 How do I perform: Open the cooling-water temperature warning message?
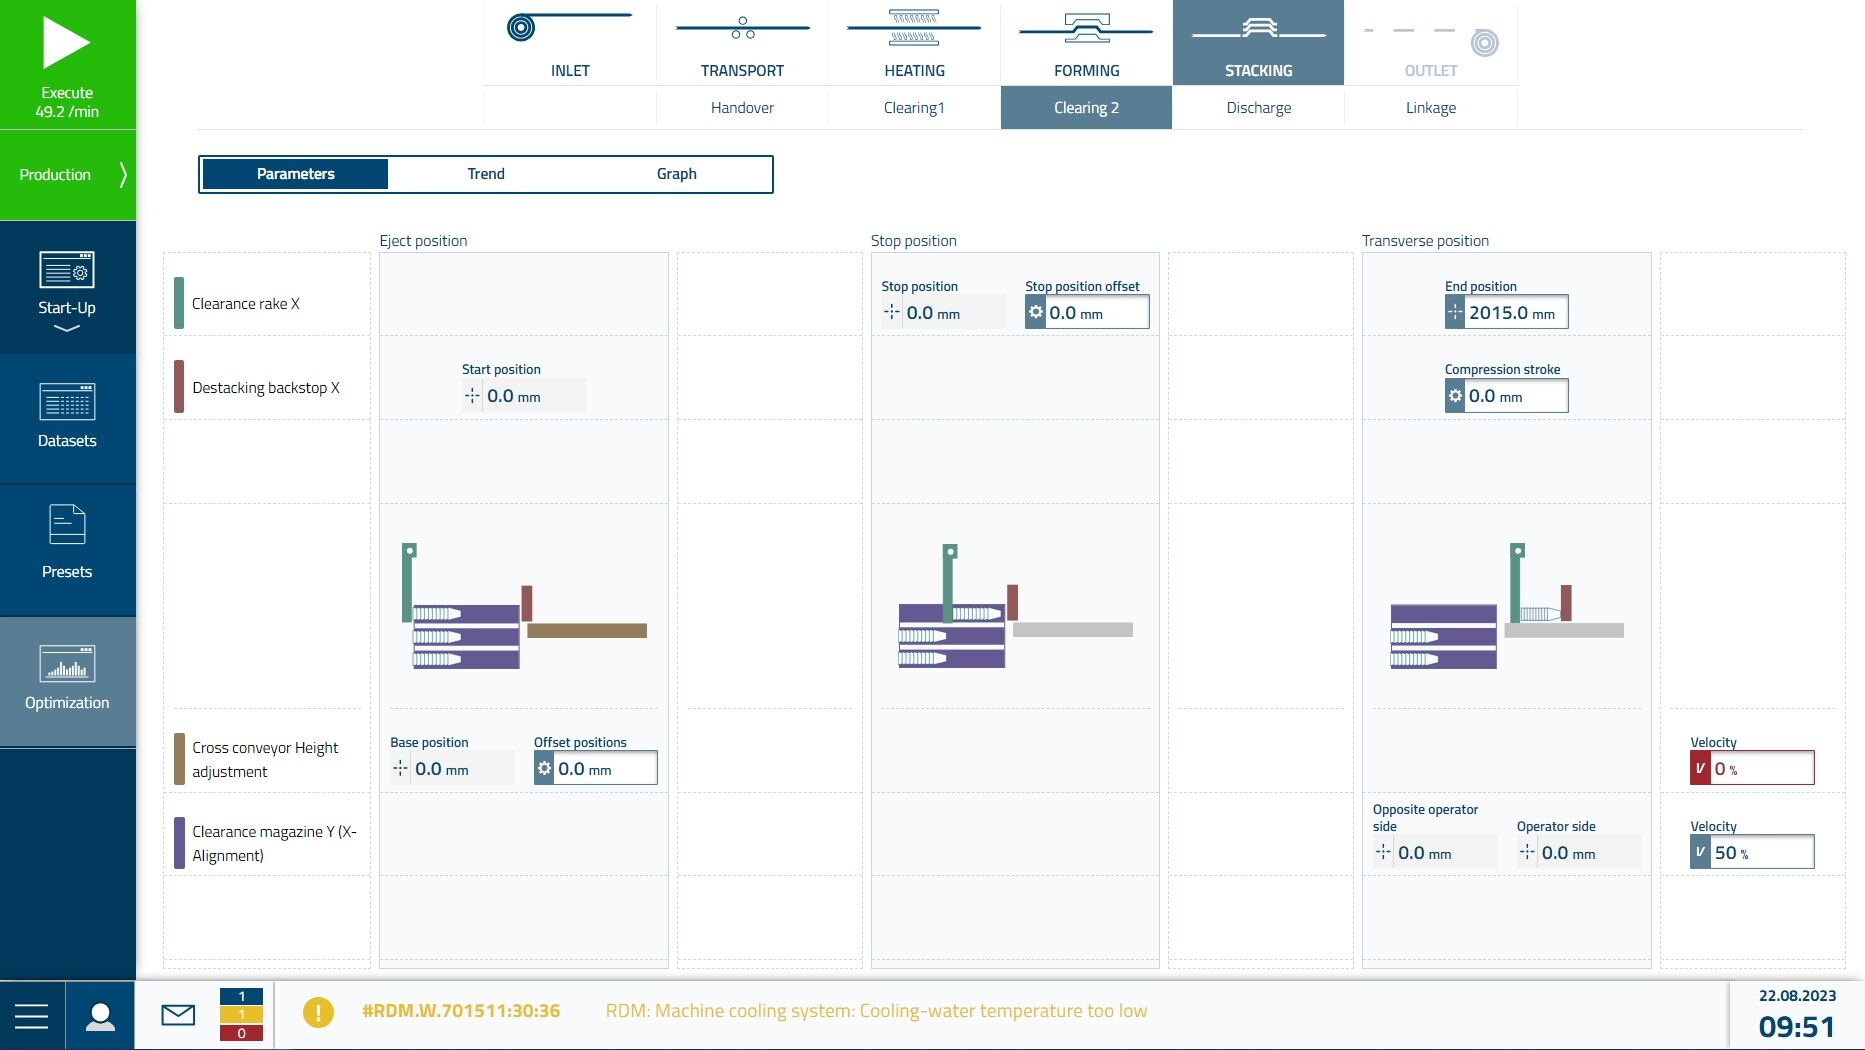(876, 1011)
